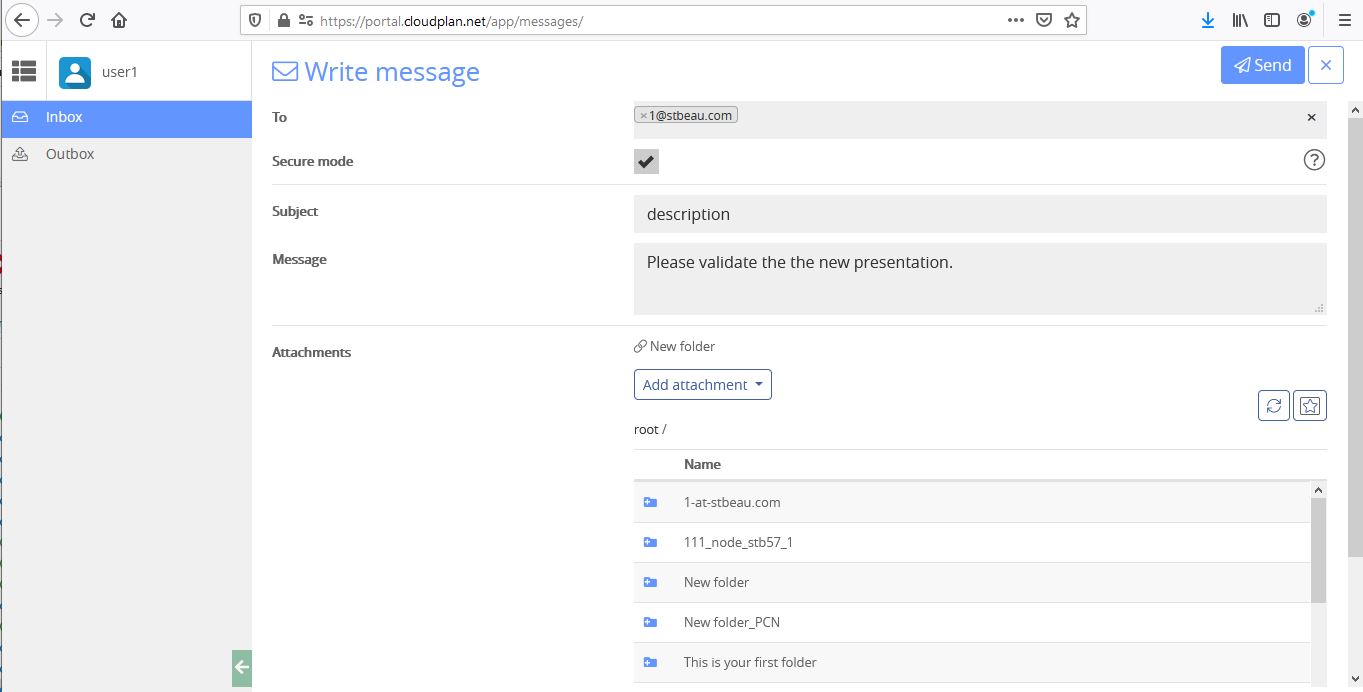Open Firefox's hamburger menu

[x=1344, y=20]
